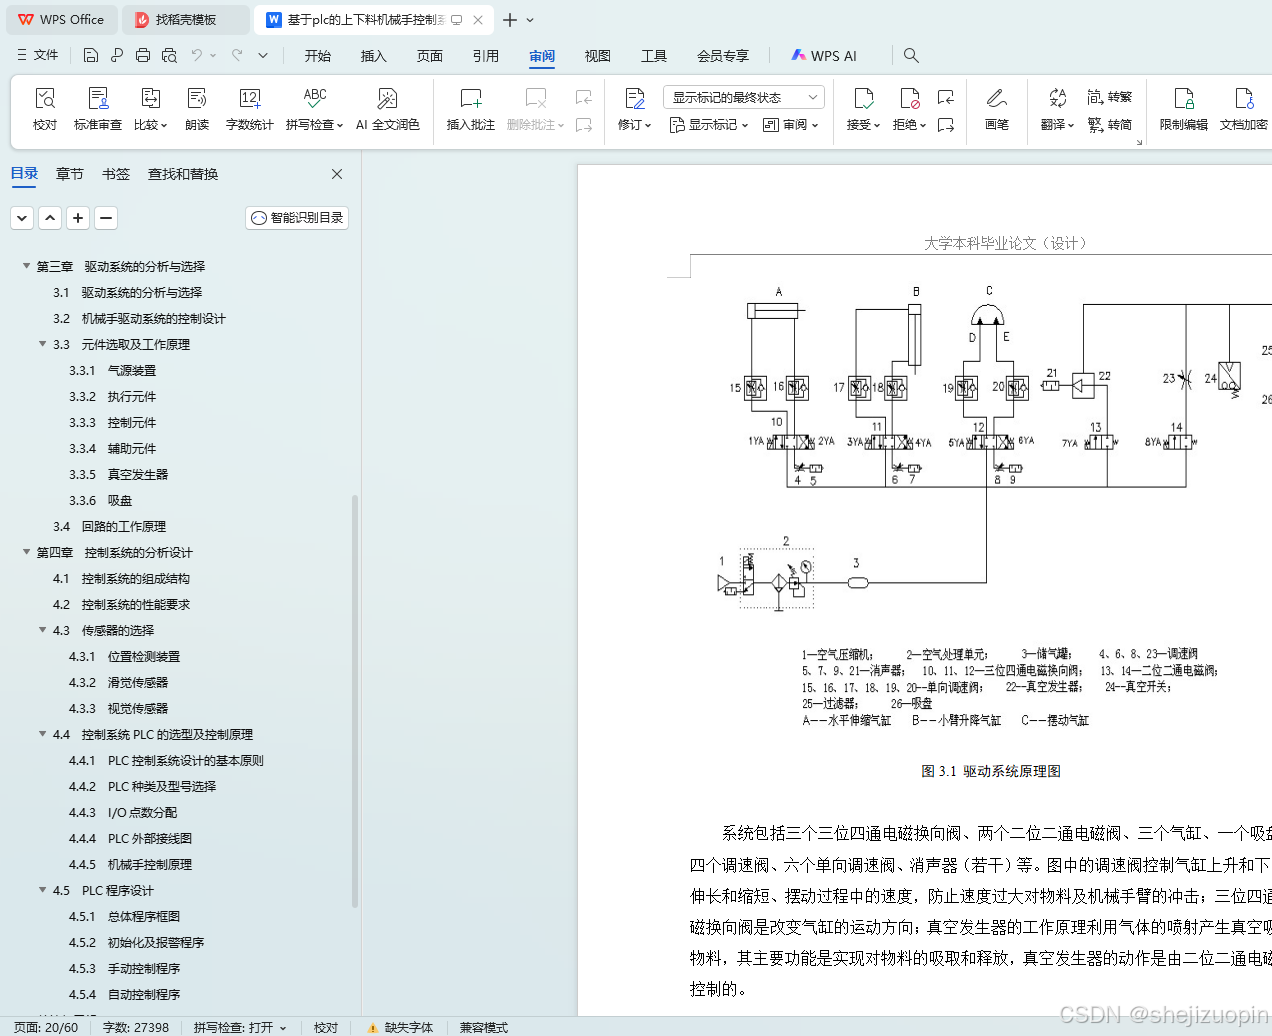Close the navigation pane with X
Screen dimensions: 1272x1036
[x=337, y=174]
